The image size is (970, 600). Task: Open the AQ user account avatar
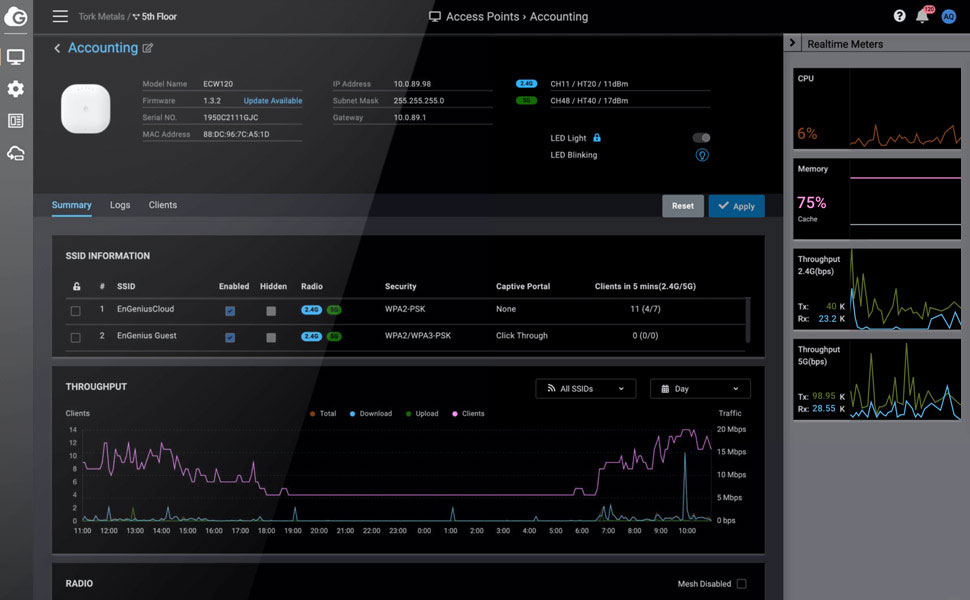948,17
